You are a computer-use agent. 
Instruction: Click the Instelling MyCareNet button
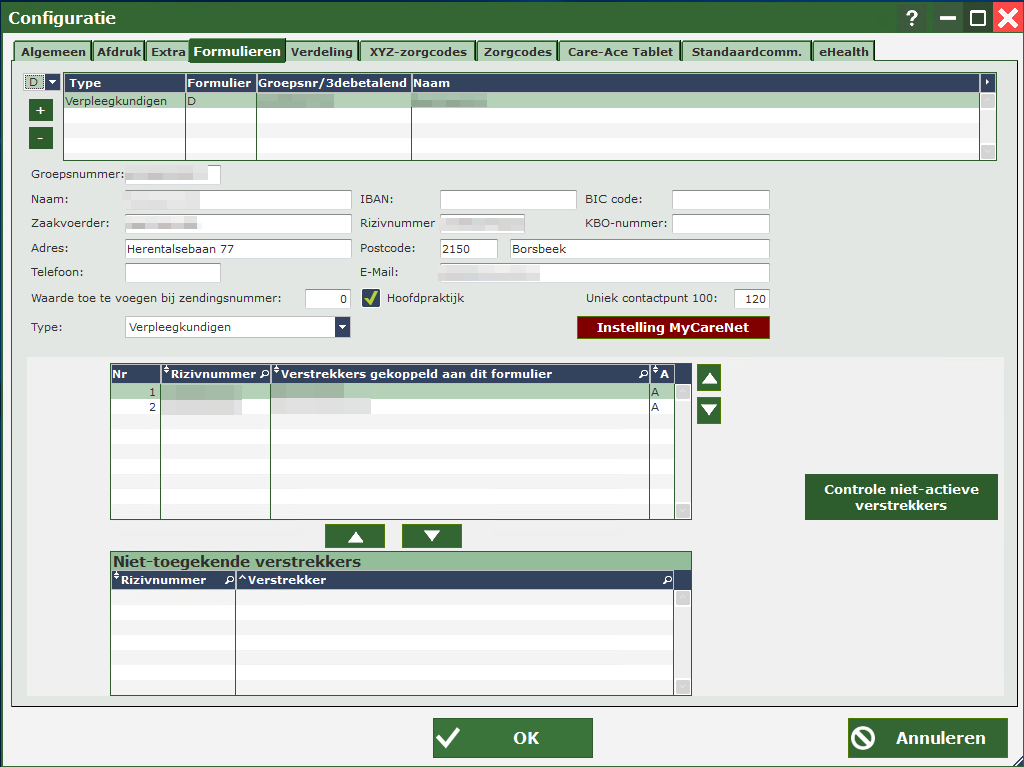tap(673, 328)
